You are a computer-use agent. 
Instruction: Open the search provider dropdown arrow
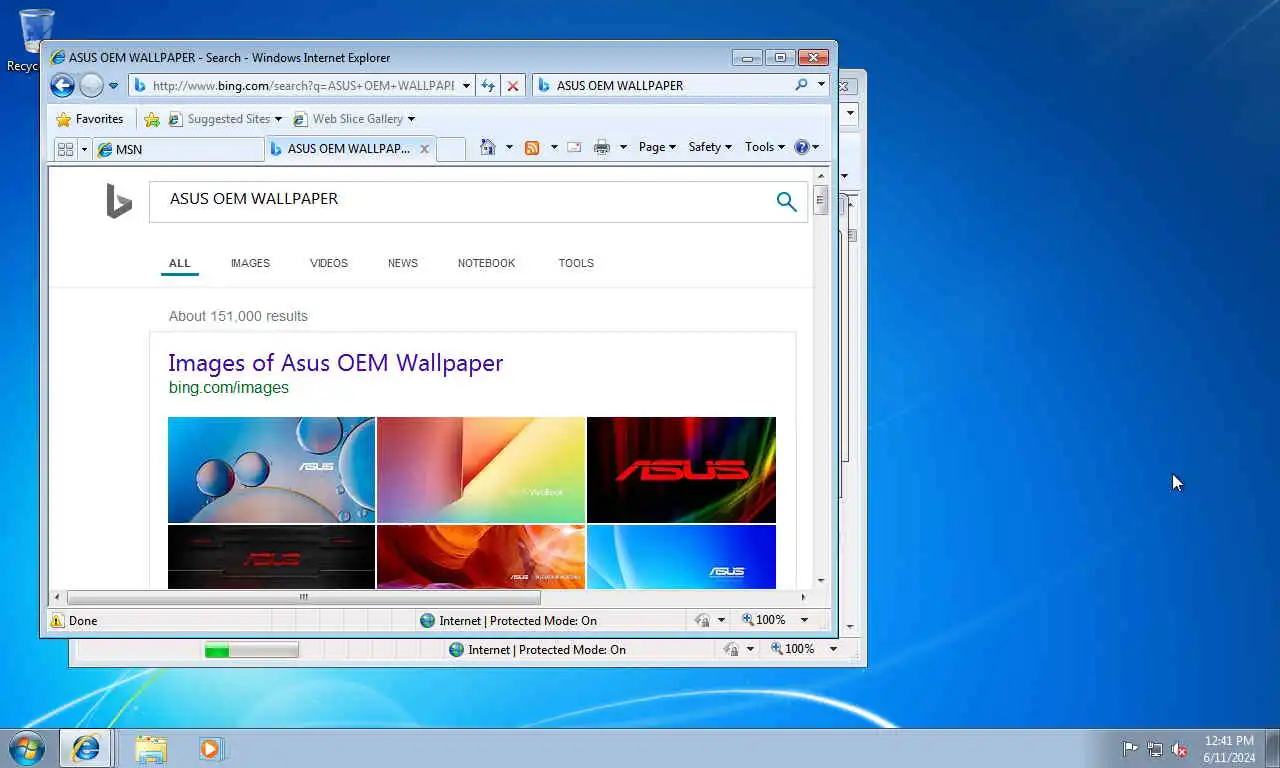point(821,85)
